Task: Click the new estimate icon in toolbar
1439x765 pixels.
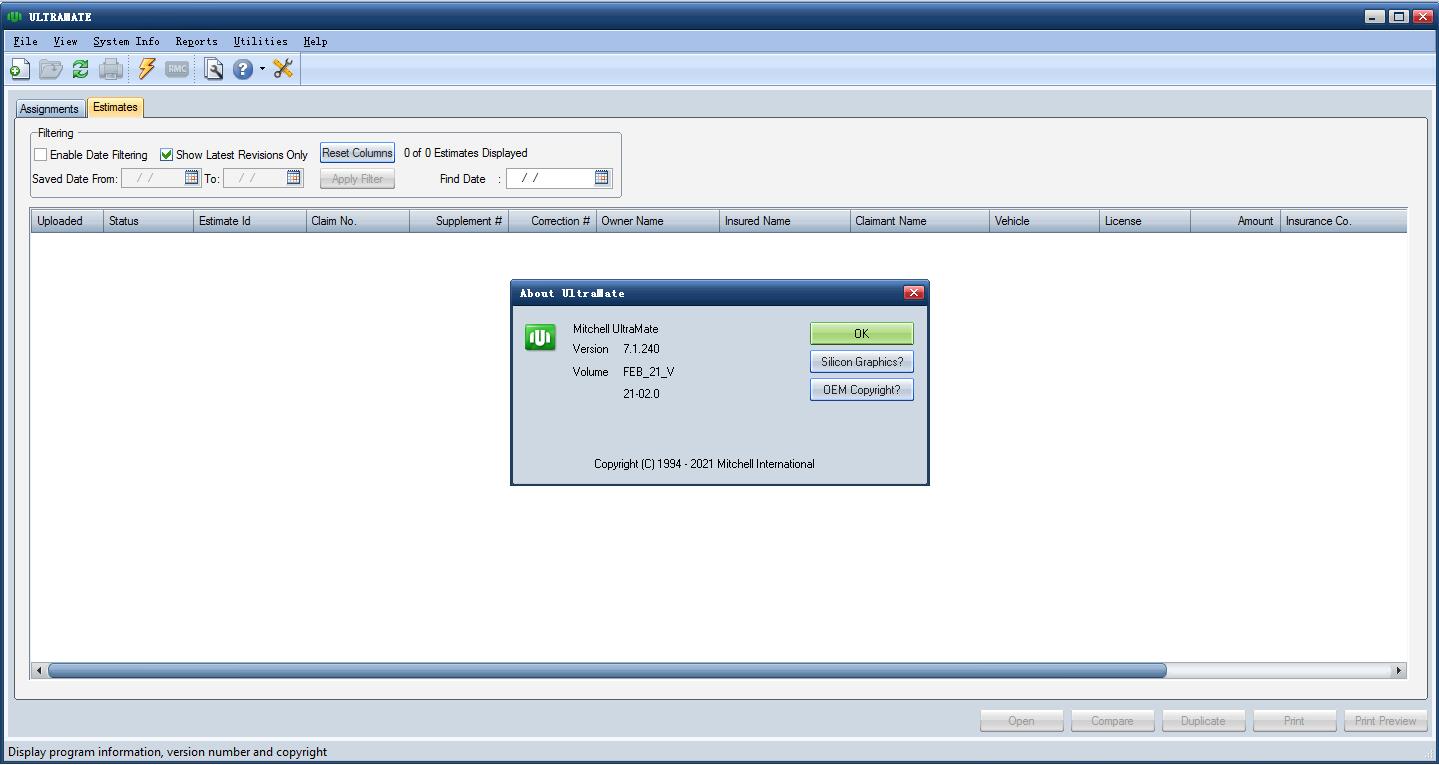Action: coord(20,69)
